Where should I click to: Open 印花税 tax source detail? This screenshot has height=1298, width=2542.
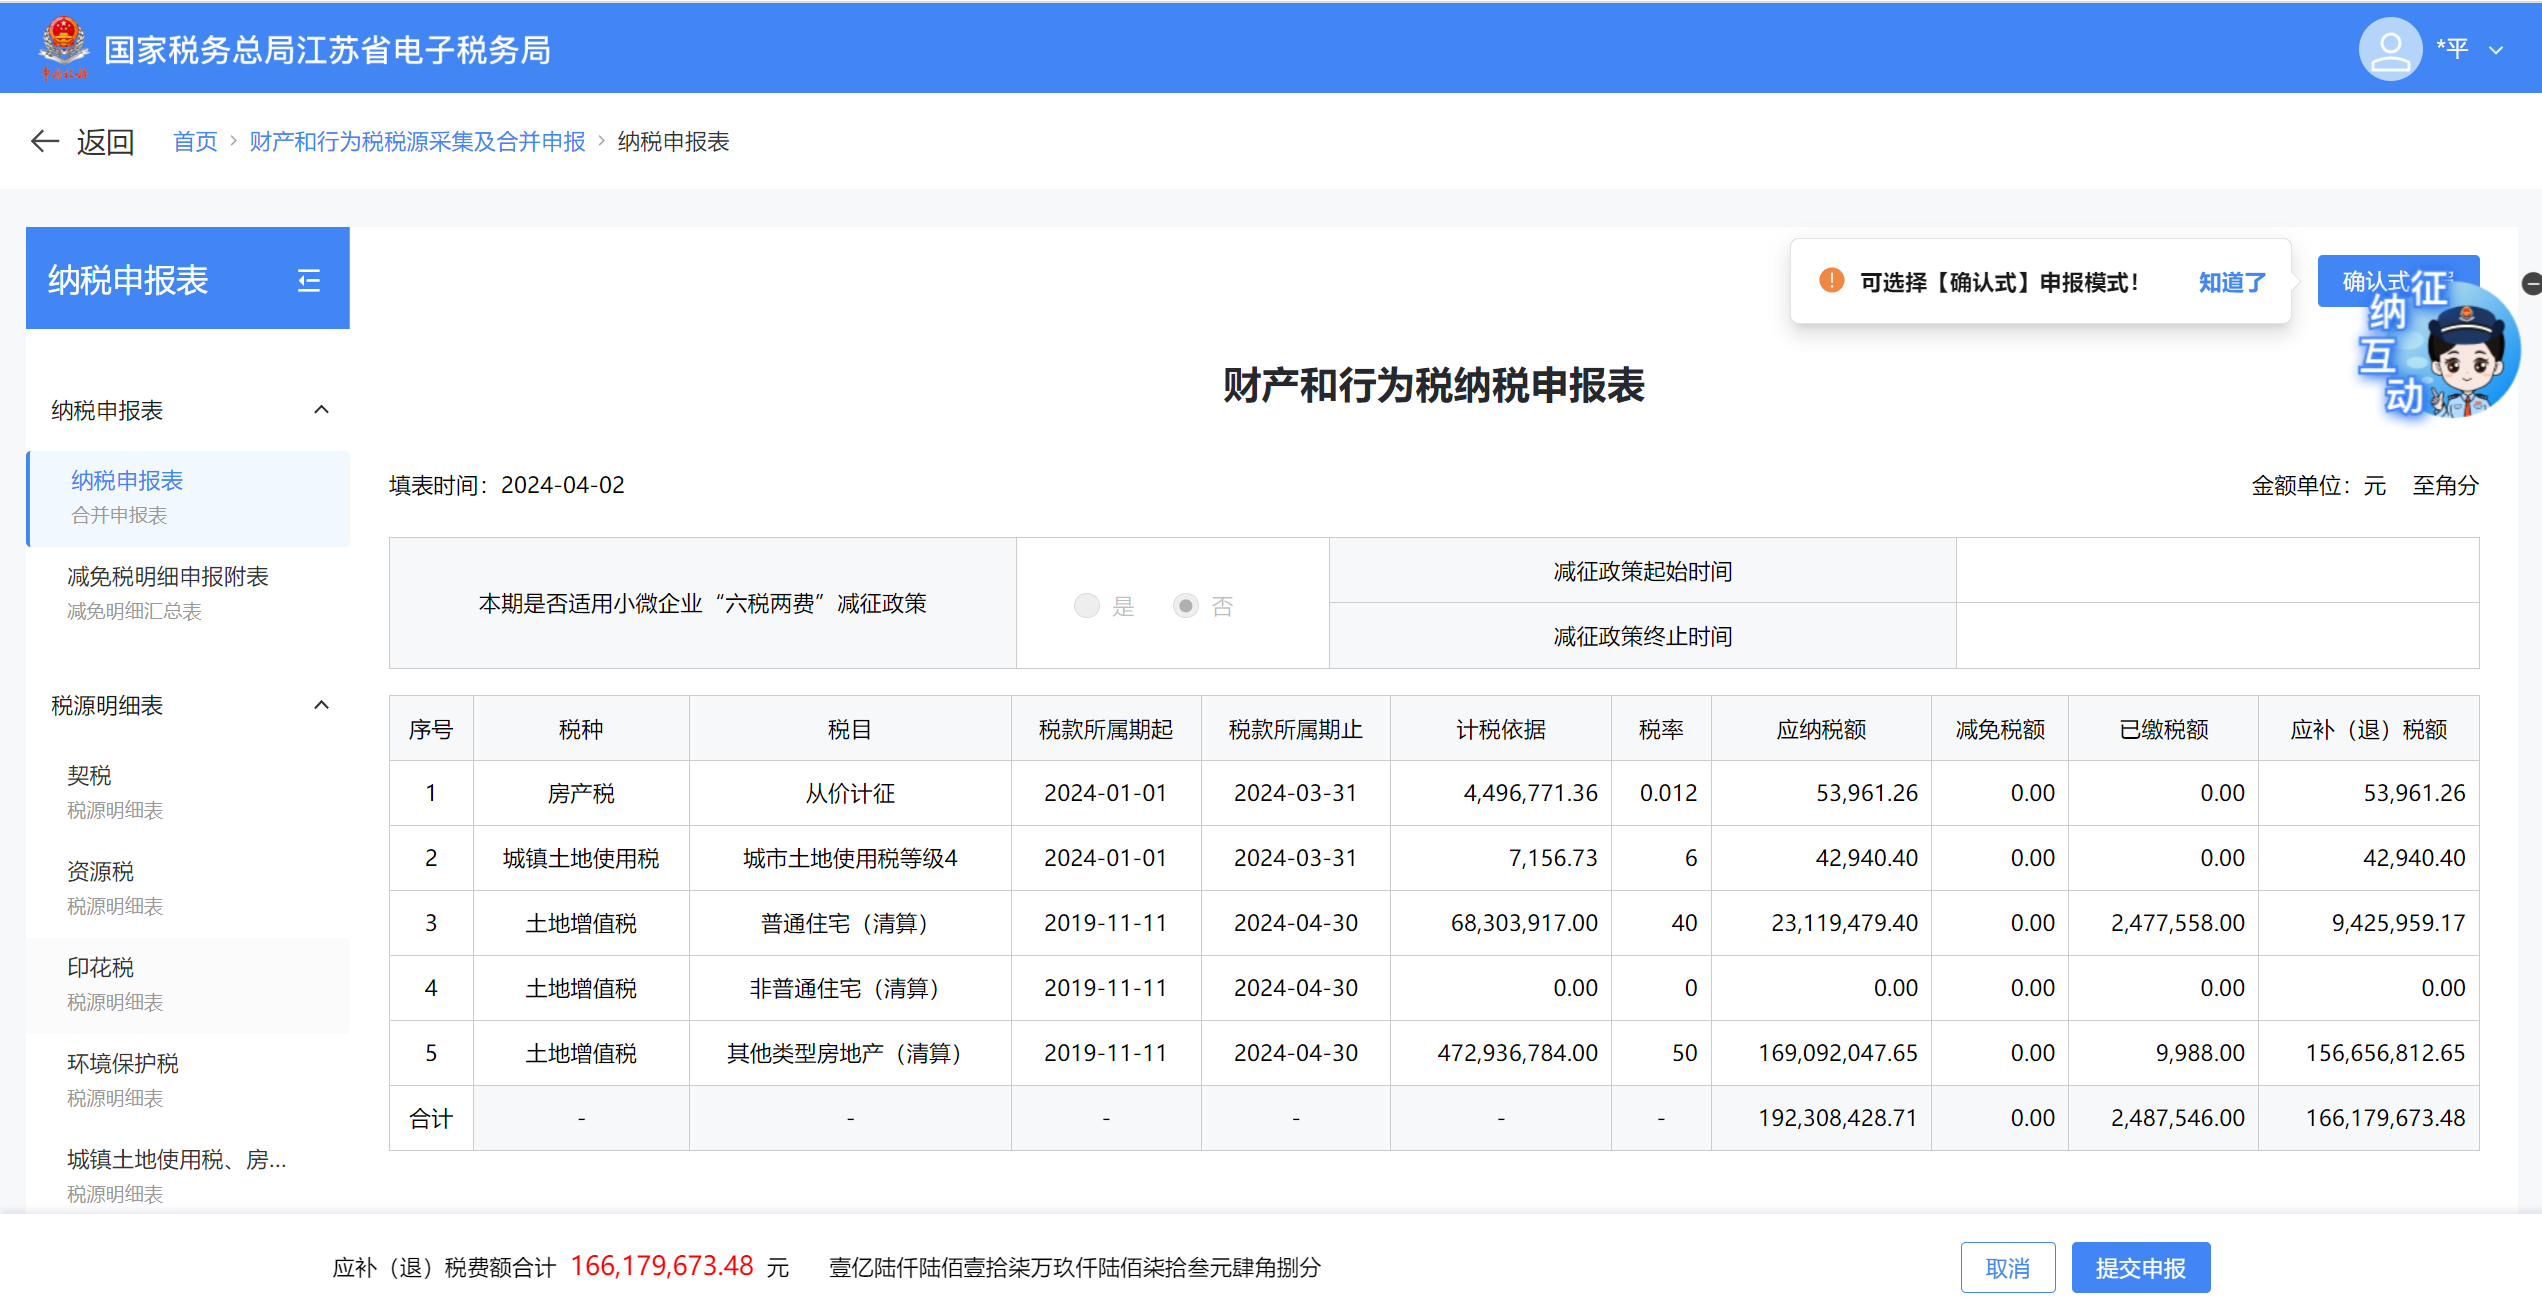pos(100,968)
